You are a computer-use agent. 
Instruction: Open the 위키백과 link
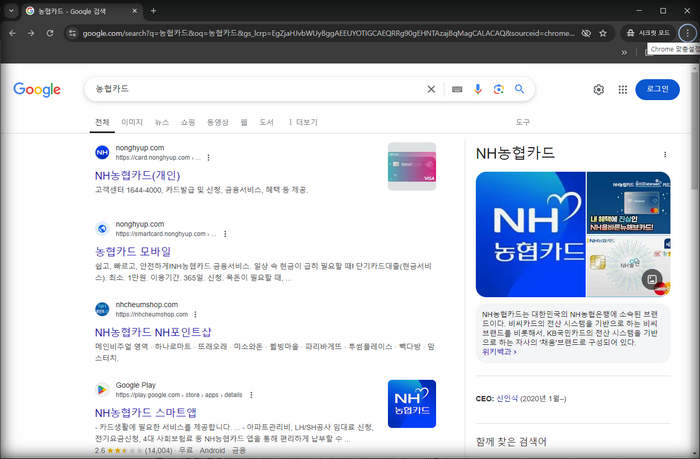click(496, 352)
